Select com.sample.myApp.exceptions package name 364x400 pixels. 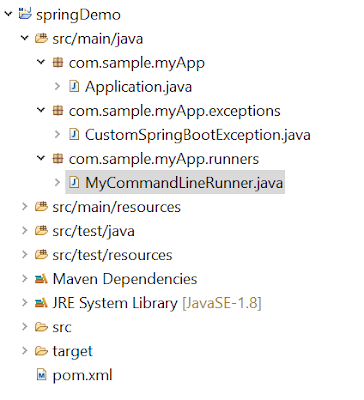coord(175,111)
